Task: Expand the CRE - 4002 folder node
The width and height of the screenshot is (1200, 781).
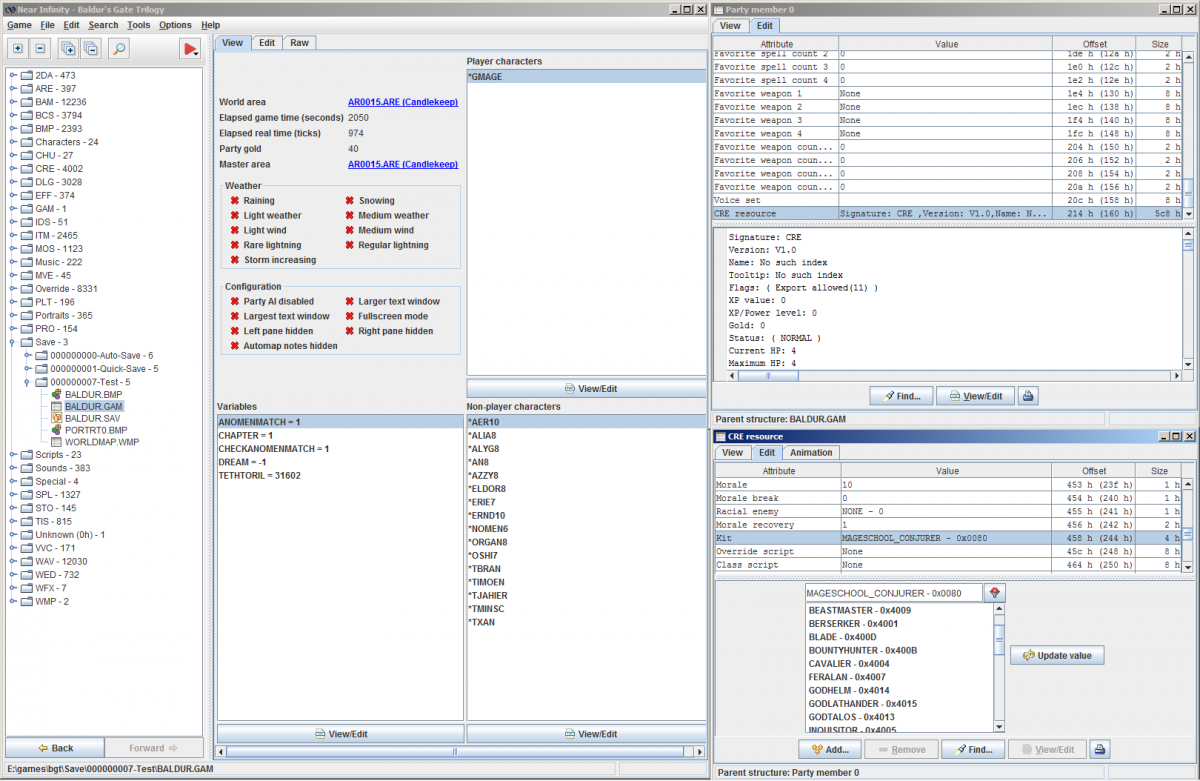Action: coord(12,168)
